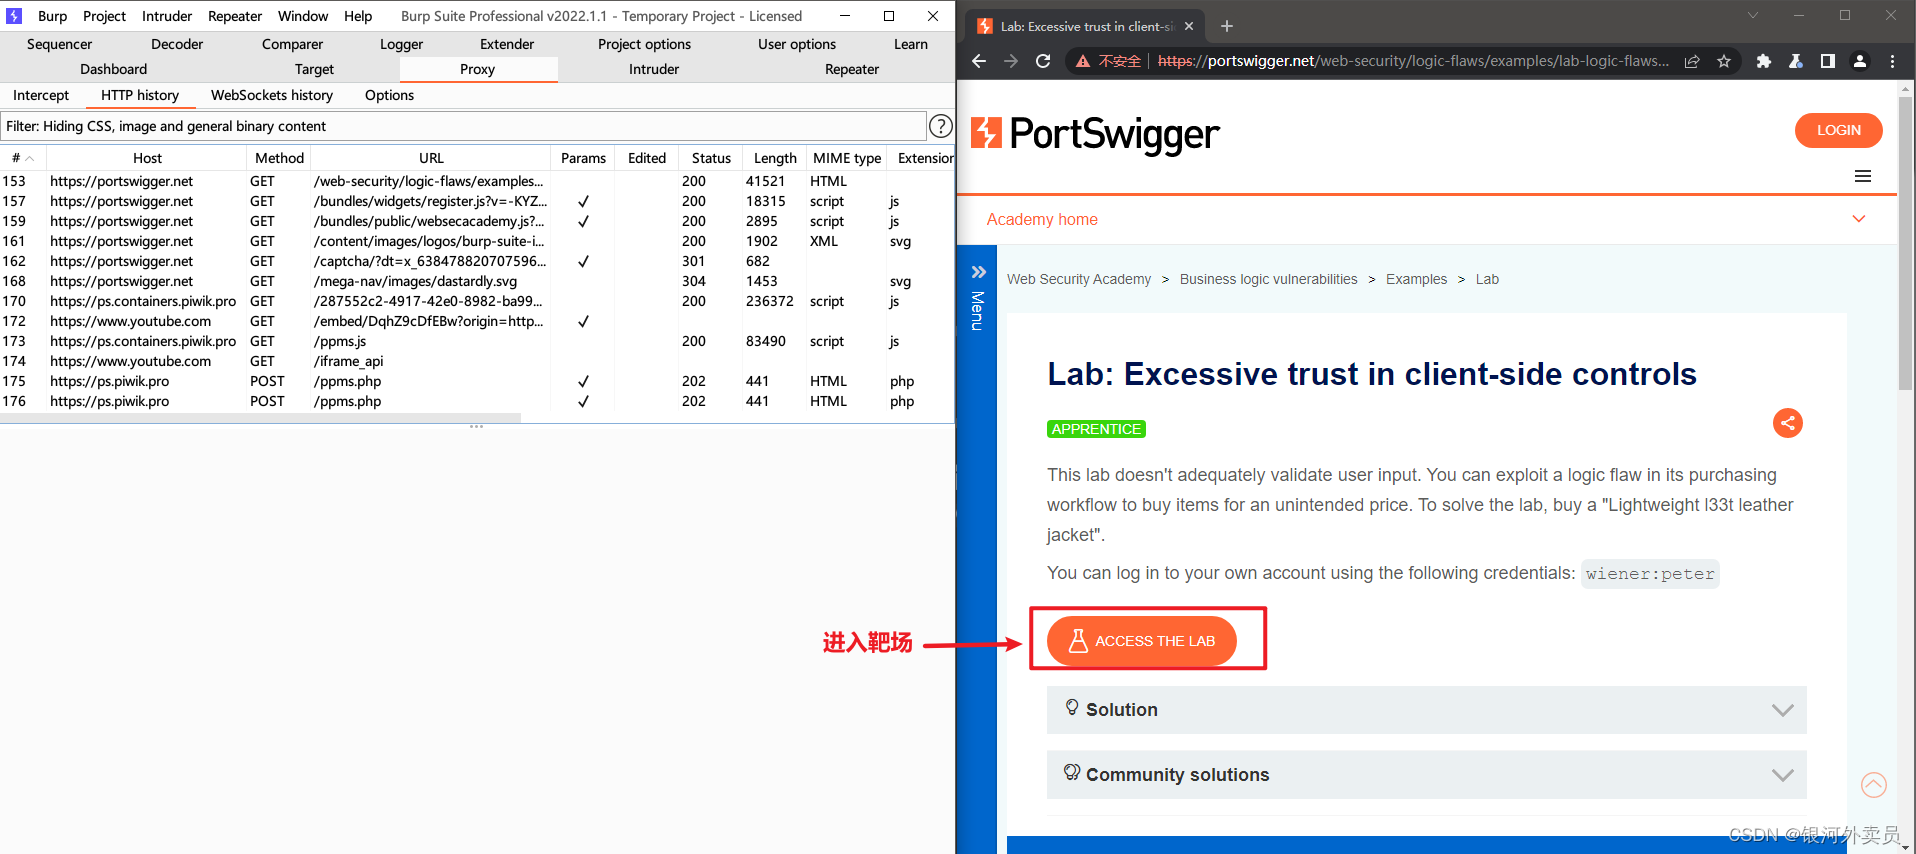Click the Solution lightbulb icon
1916x854 pixels.
[1072, 708]
